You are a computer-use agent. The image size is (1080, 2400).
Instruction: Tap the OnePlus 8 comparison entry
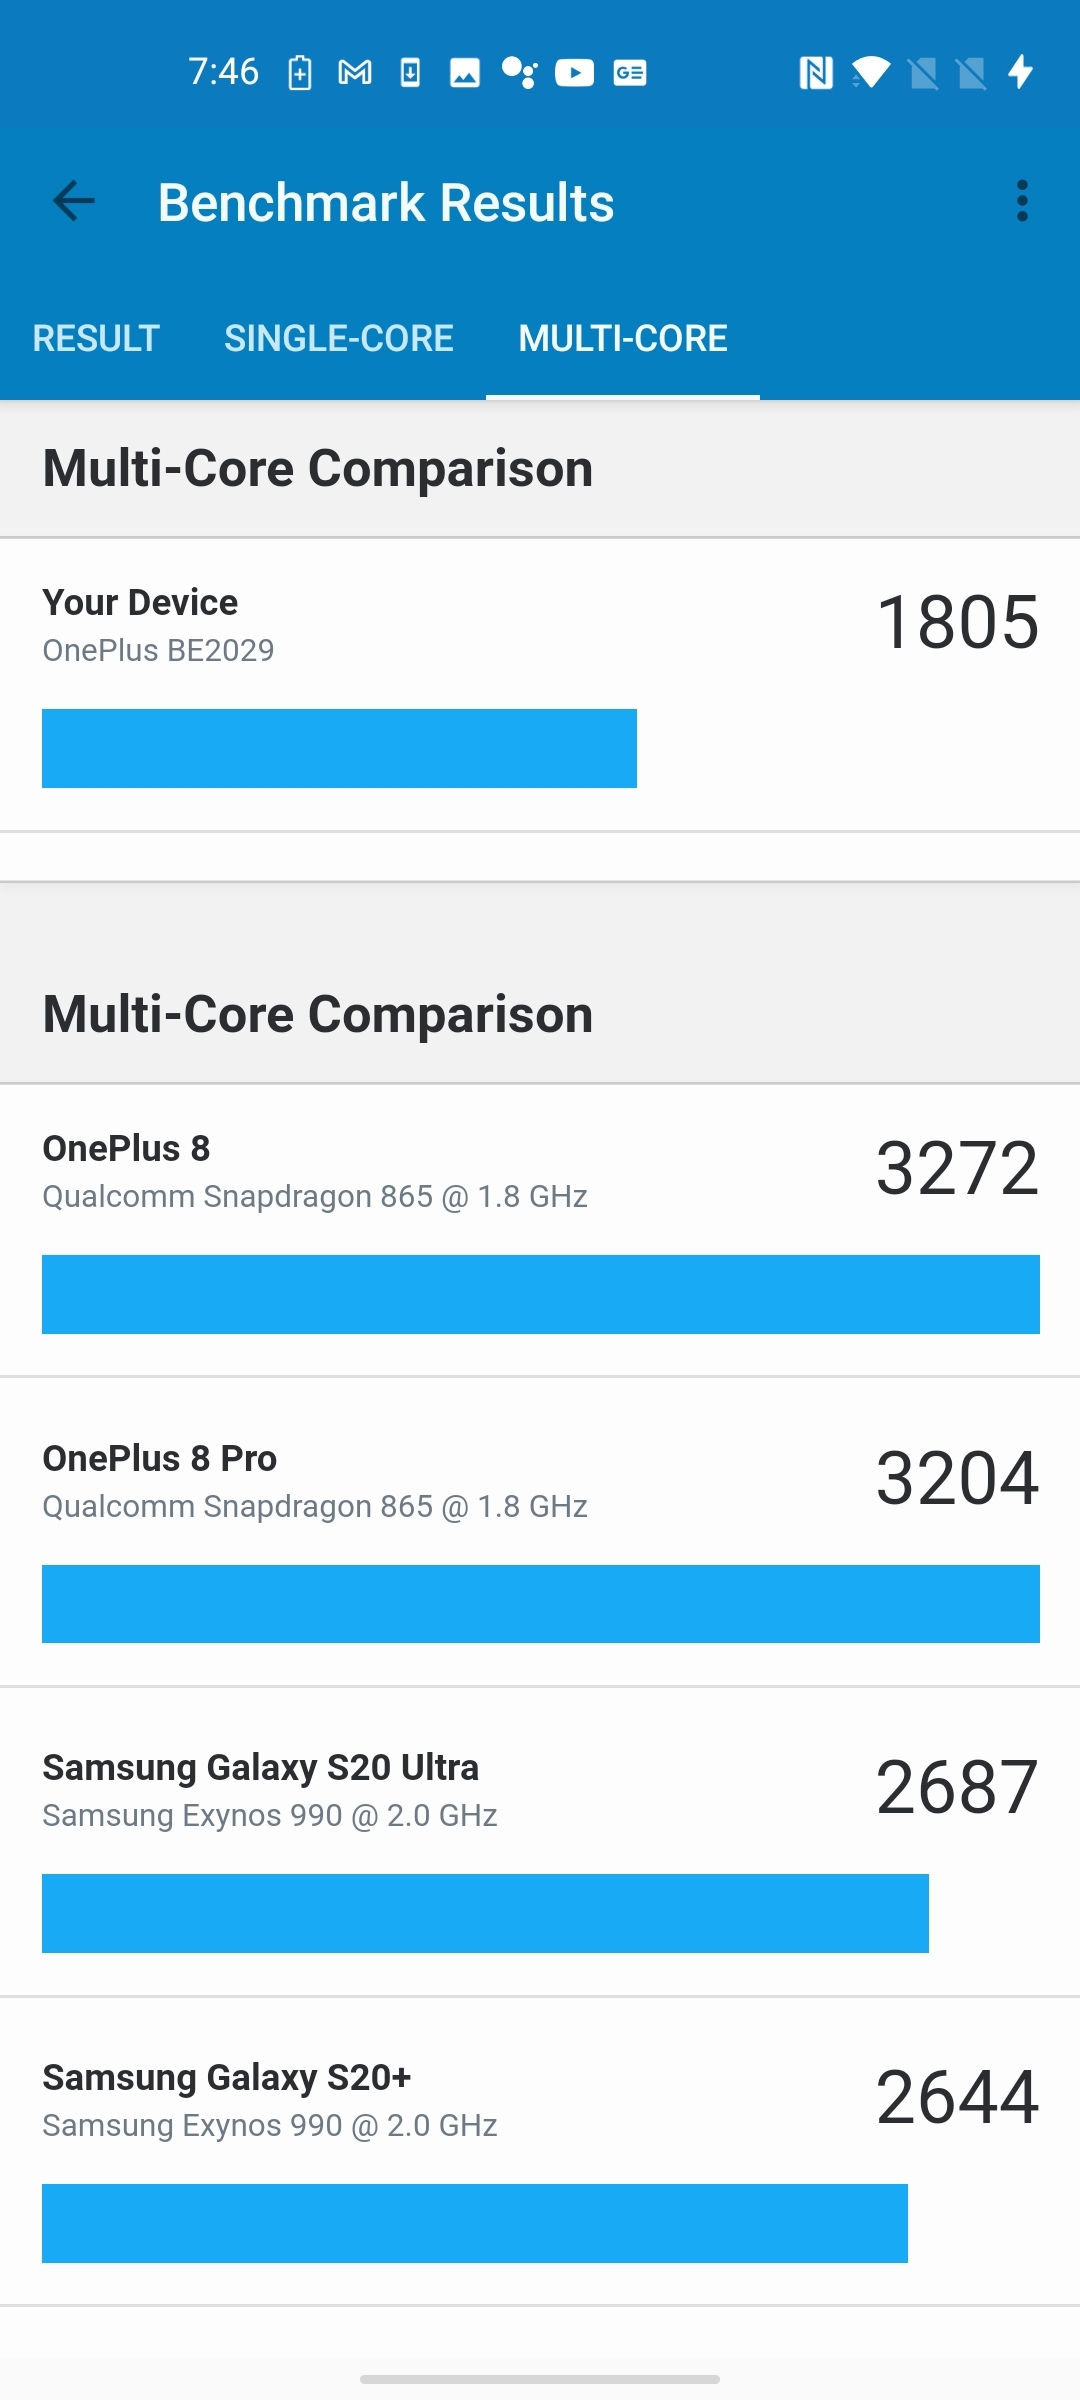(x=540, y=1230)
